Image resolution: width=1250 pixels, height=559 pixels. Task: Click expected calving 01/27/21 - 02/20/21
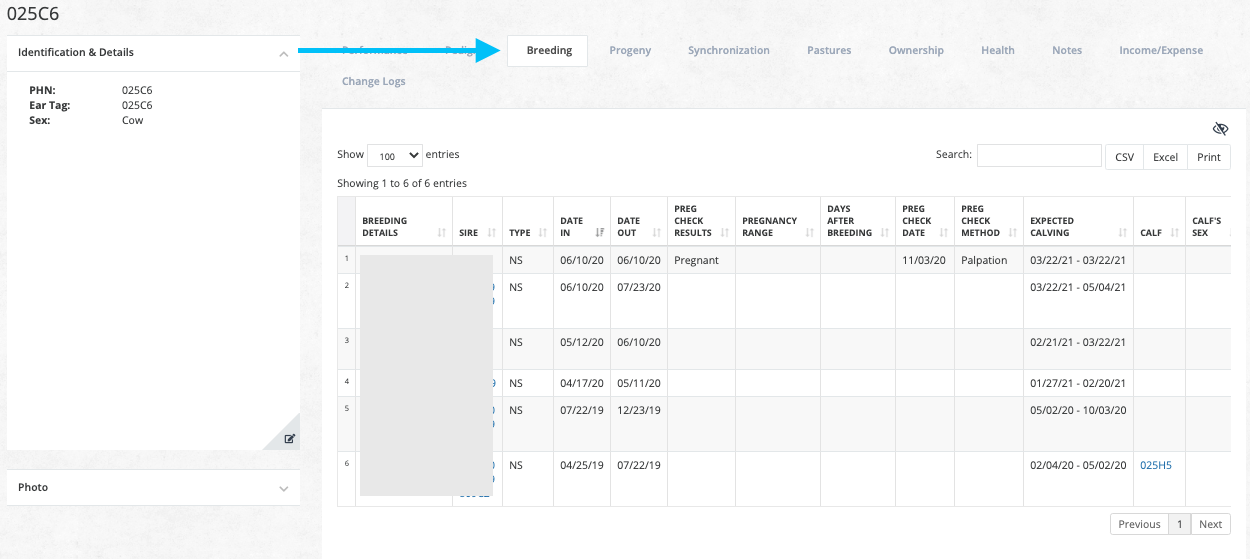pos(1078,384)
